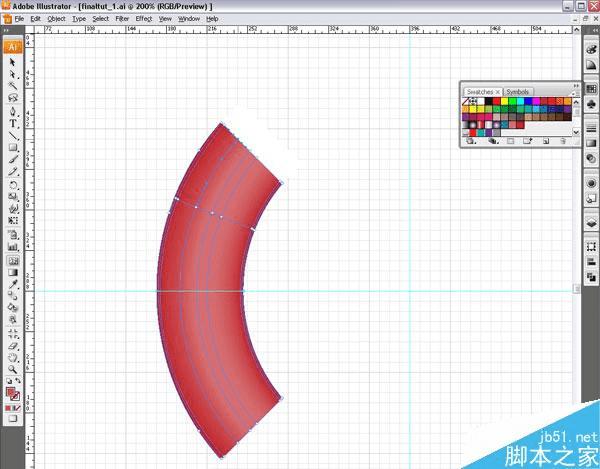Select the Symbol Sprayer tool
The width and height of the screenshot is (600, 469).
pos(13,235)
